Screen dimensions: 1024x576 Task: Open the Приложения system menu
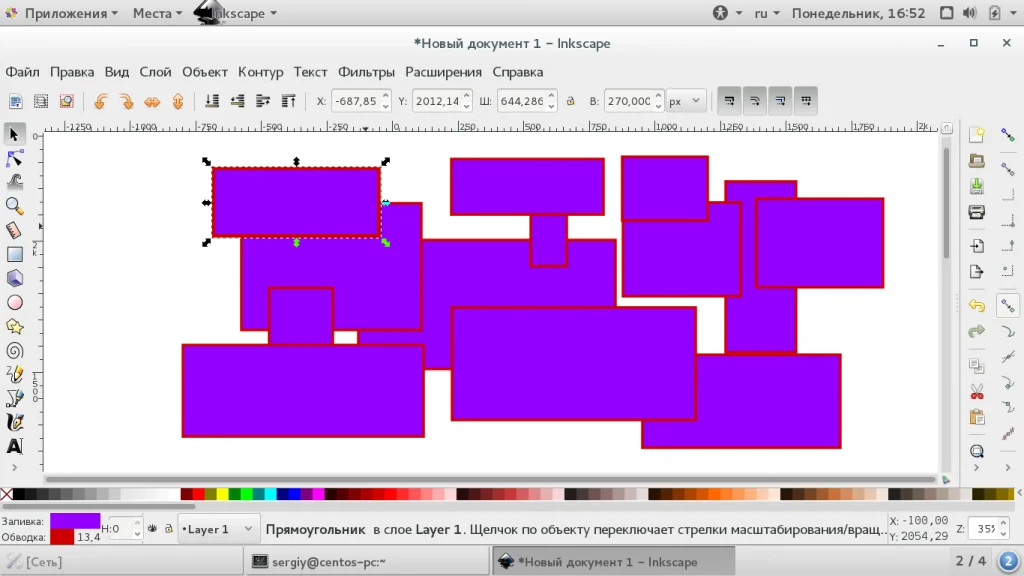pos(63,13)
